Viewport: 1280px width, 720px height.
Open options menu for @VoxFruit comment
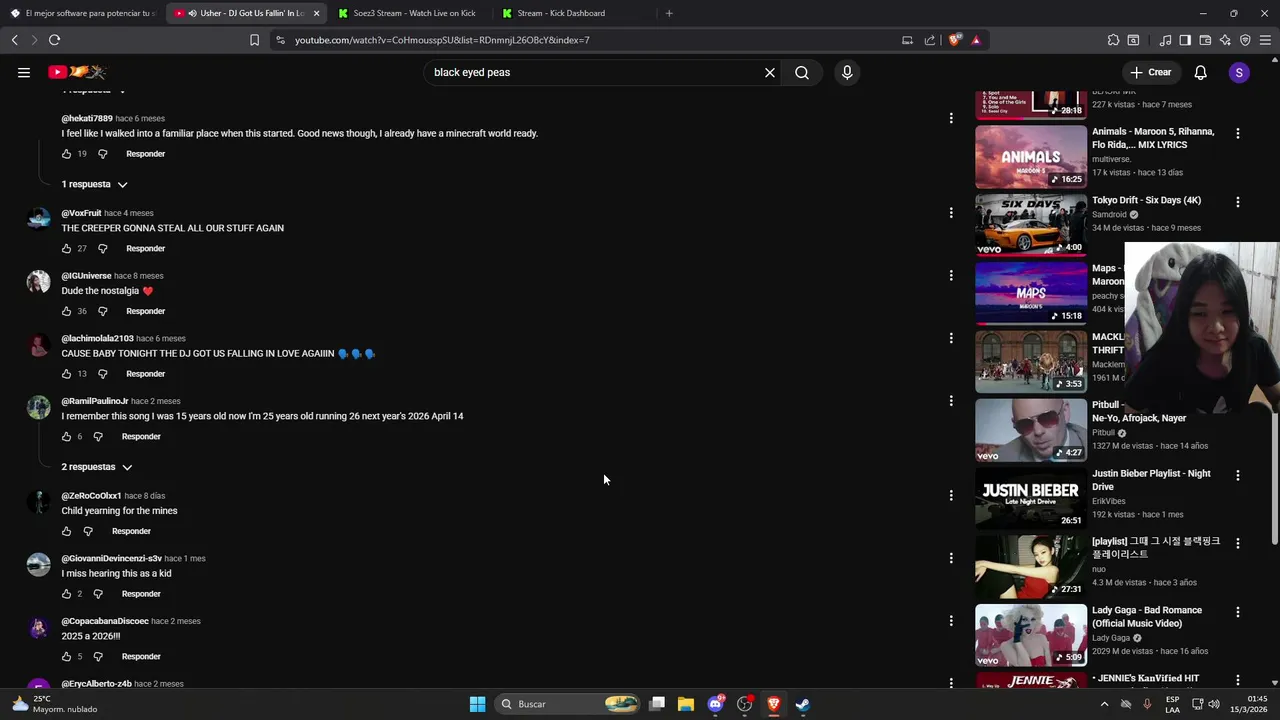point(951,213)
